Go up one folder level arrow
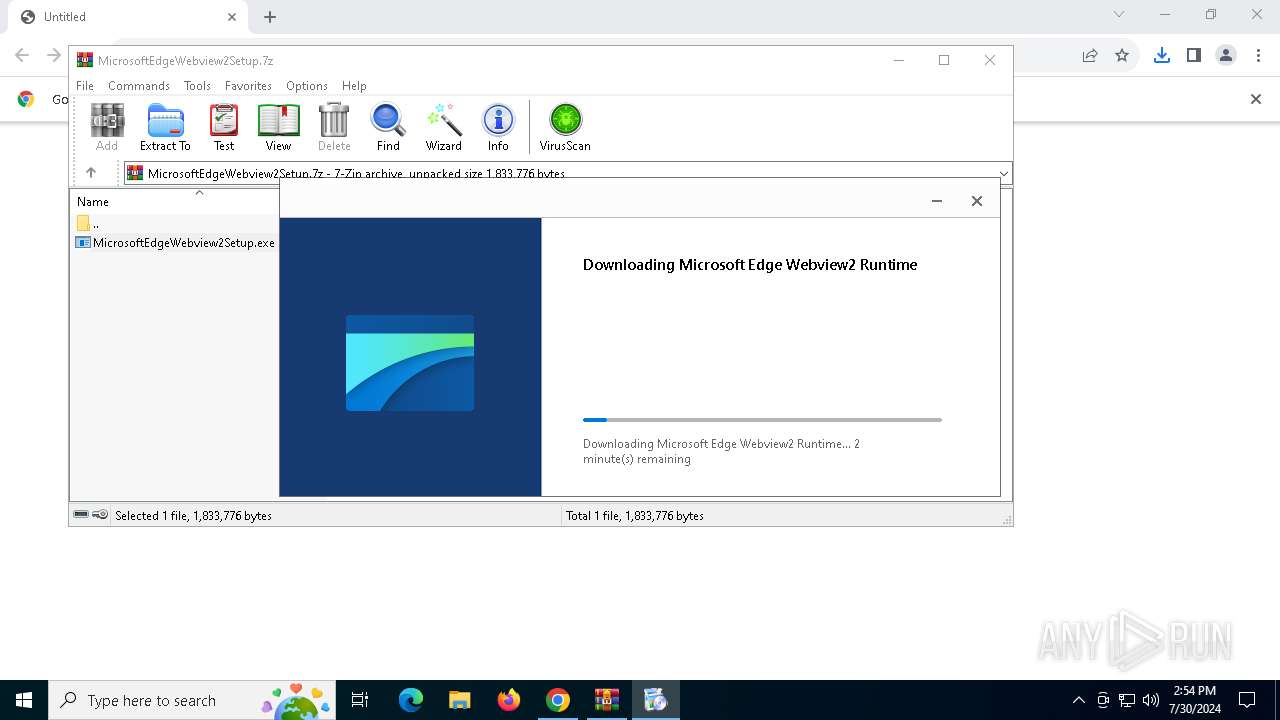Screen dimensions: 1280x720 pos(91,173)
